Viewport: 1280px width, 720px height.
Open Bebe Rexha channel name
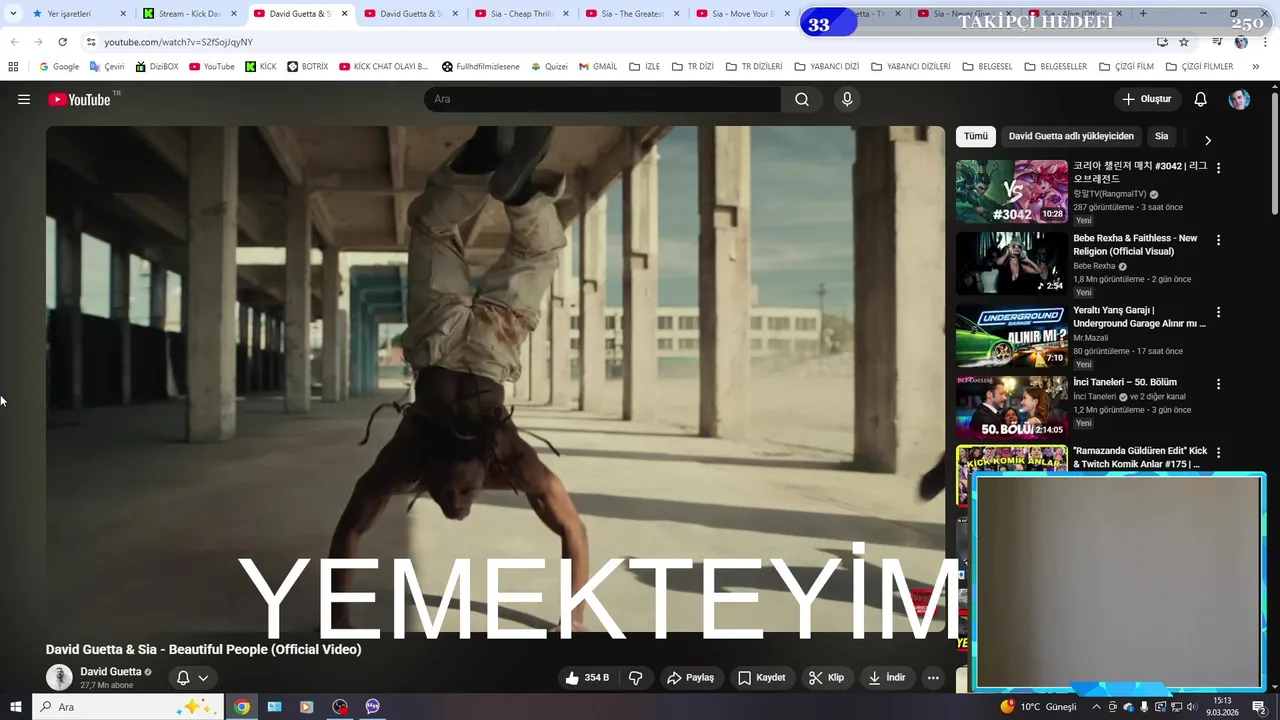coord(1094,266)
